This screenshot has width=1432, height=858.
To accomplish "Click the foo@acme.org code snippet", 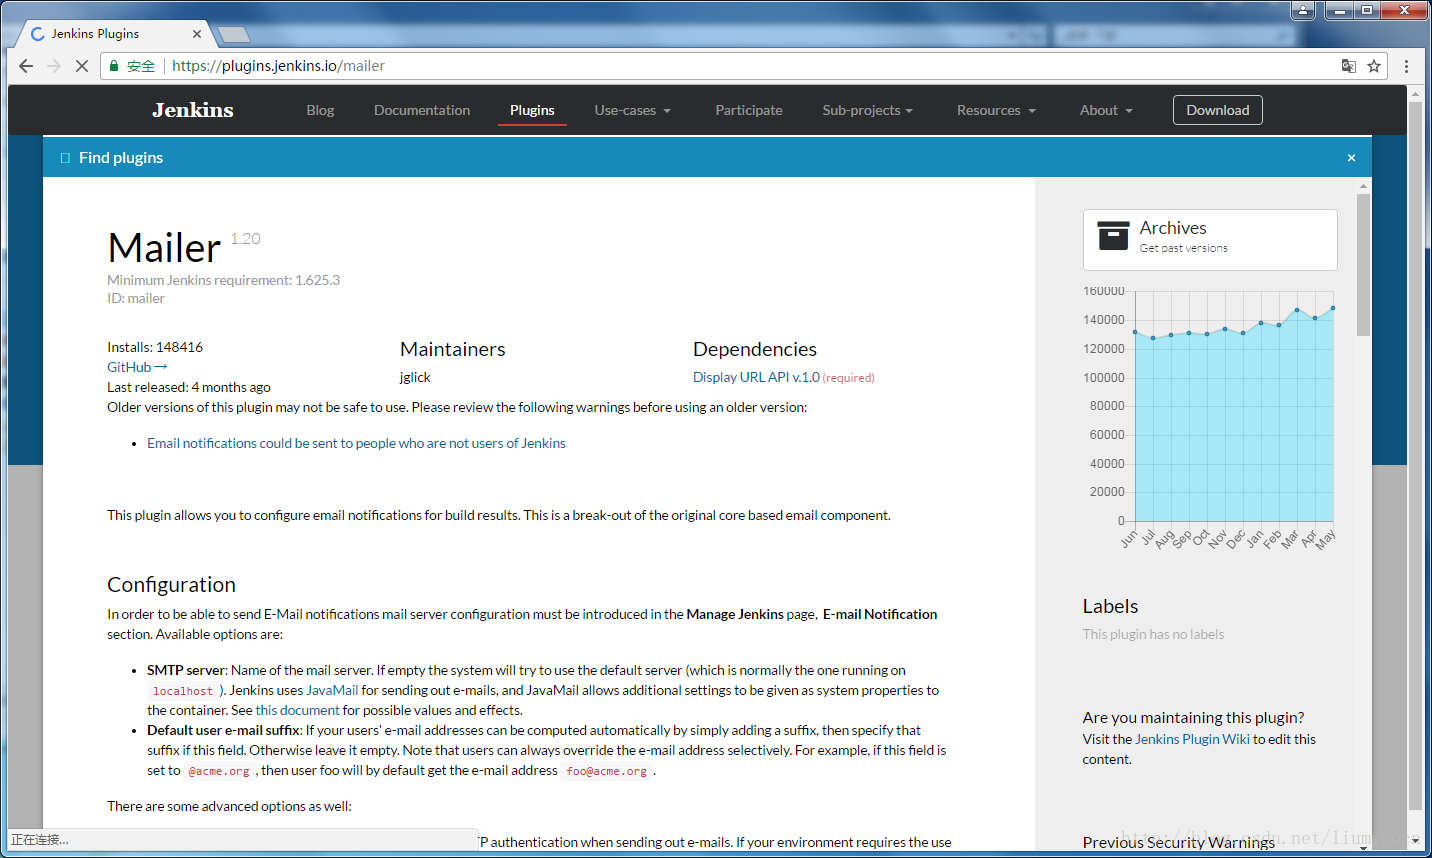I will point(606,771).
